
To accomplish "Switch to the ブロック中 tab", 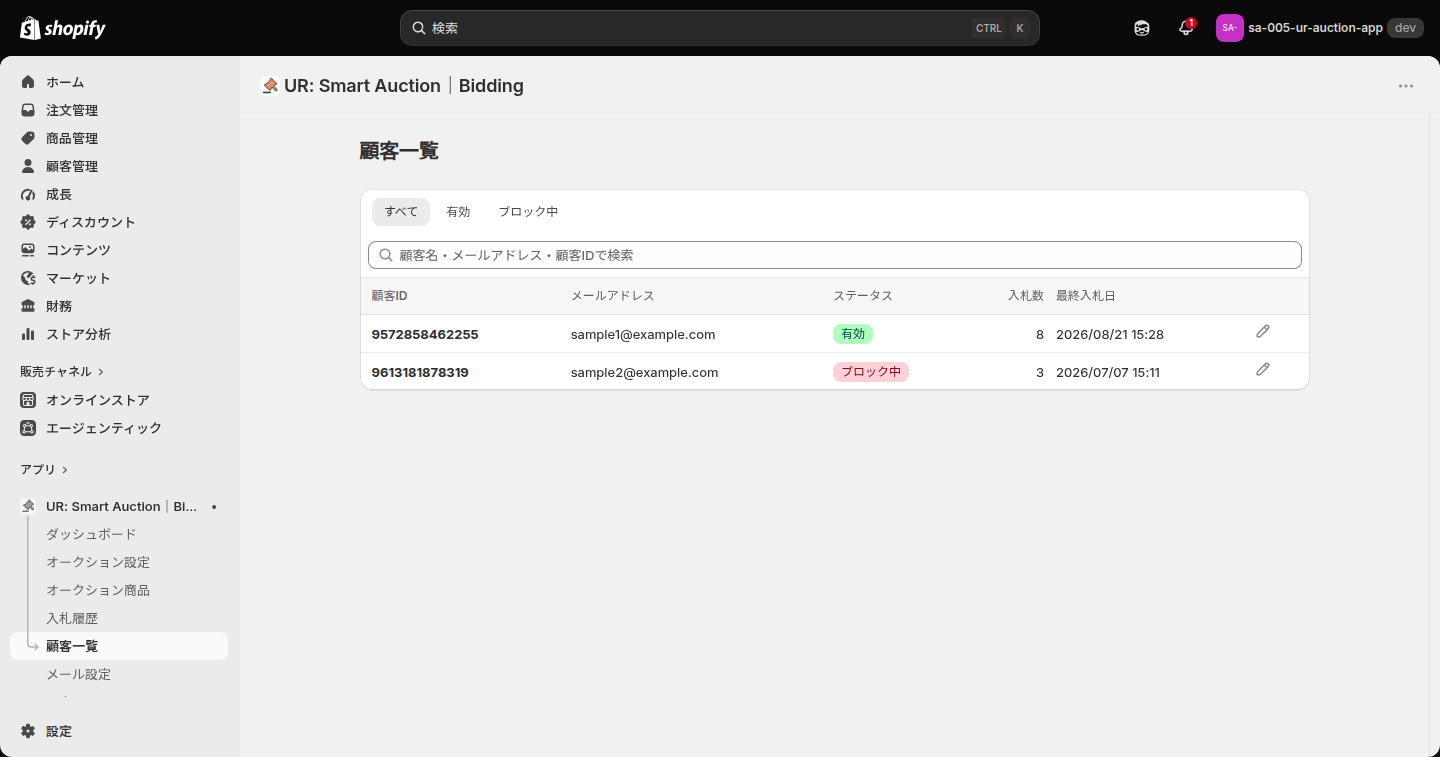I will click(528, 212).
